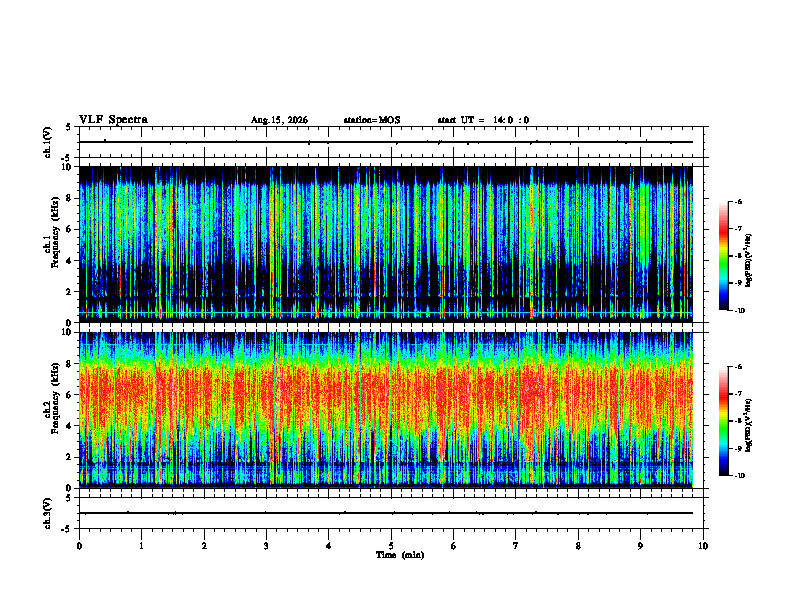Click the ch.1 spectrogram color bar
Image resolution: width=792 pixels, height=612 pixels.
pyautogui.click(x=723, y=256)
